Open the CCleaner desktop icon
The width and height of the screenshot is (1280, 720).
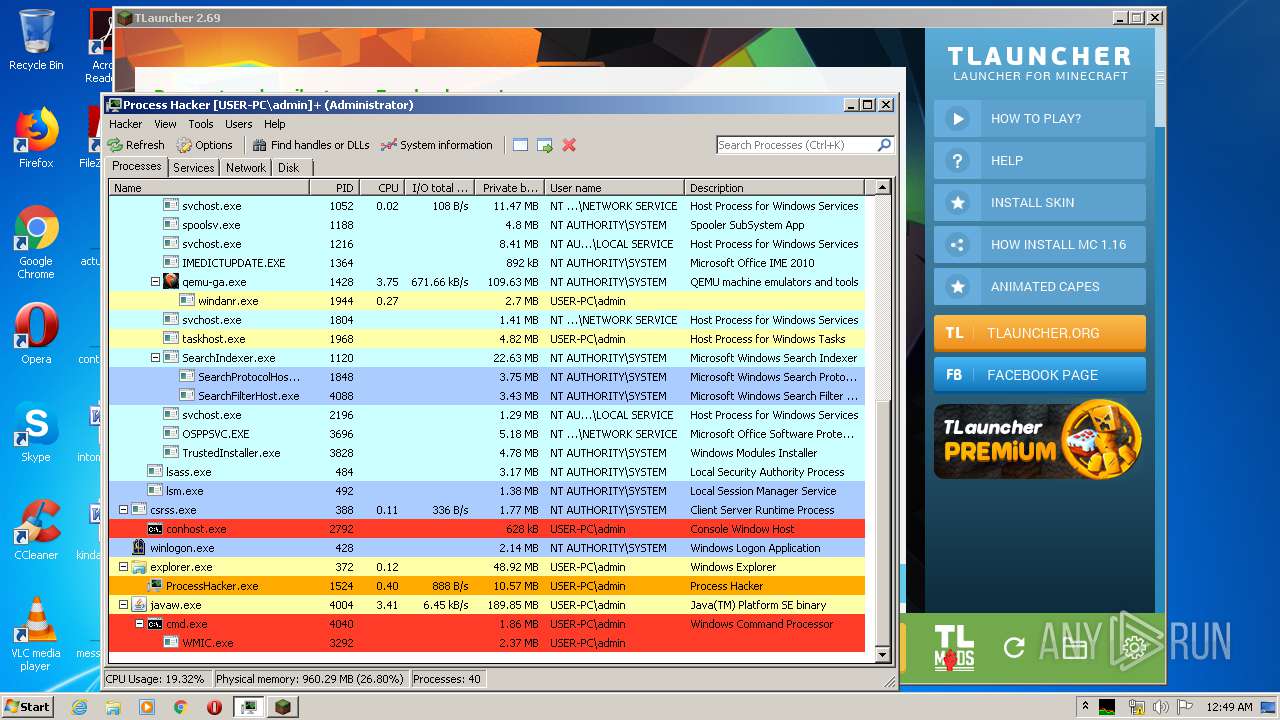click(36, 530)
